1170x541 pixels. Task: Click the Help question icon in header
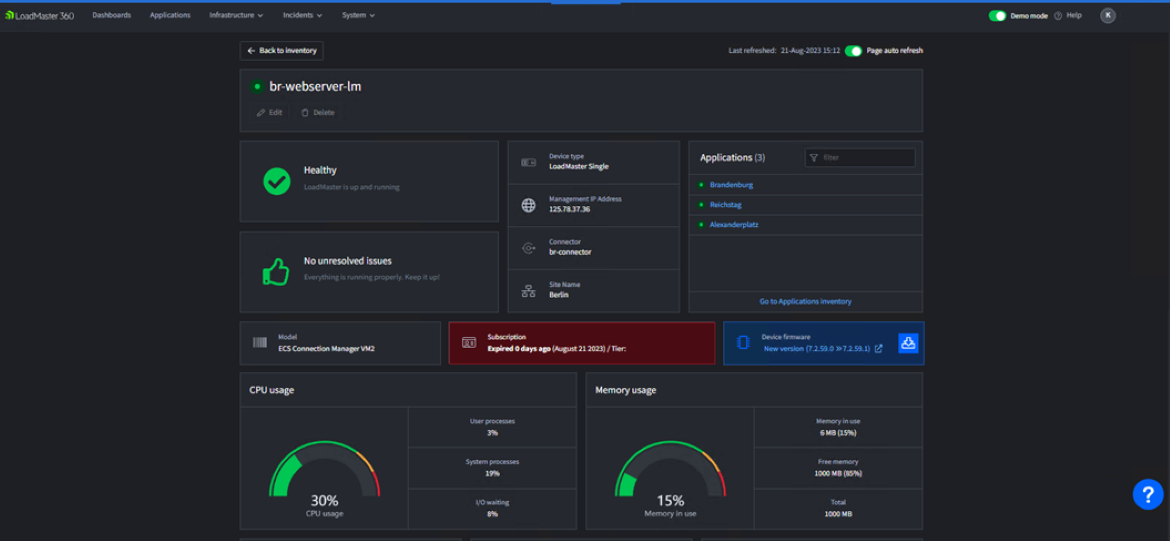pos(1058,16)
